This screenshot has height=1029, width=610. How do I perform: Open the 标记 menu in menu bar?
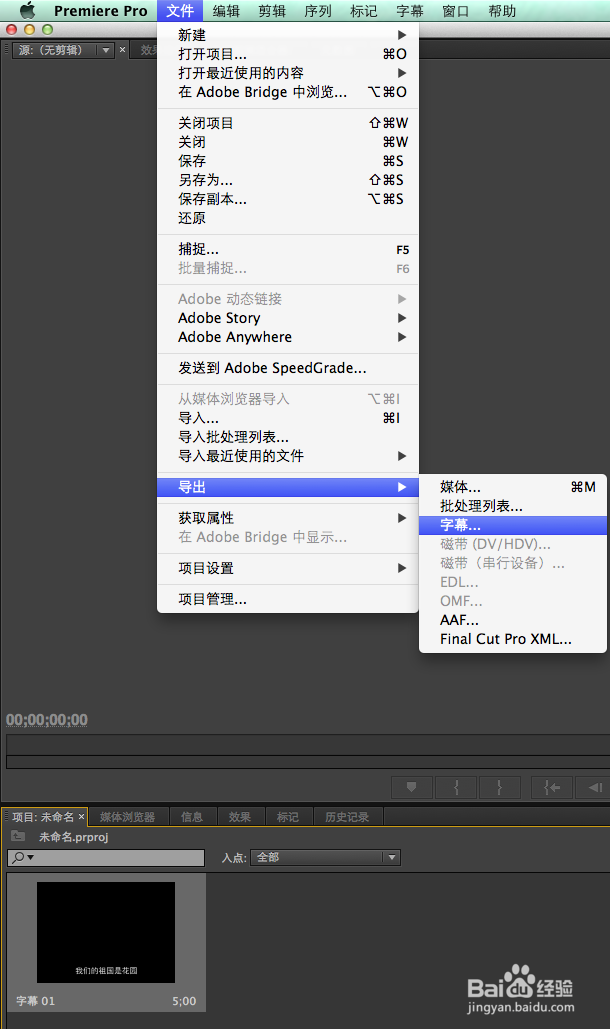tap(363, 10)
